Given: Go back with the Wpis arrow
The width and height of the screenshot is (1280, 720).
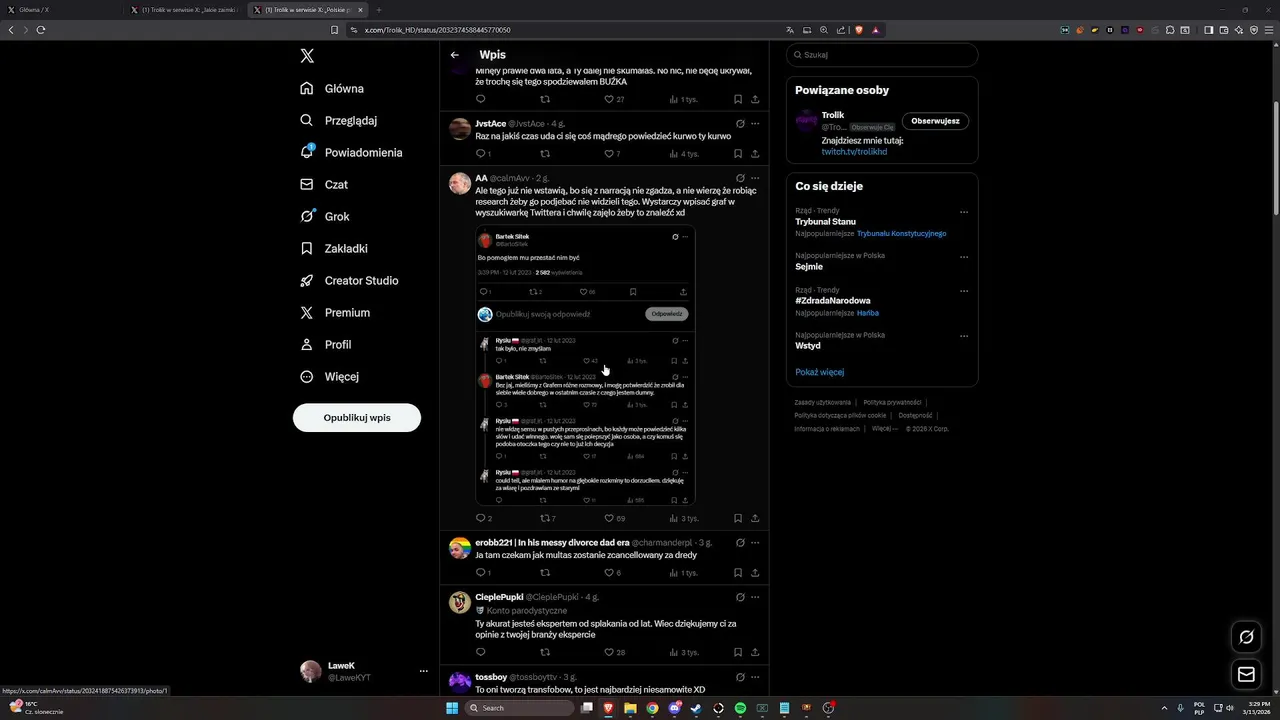Looking at the screenshot, I should pyautogui.click(x=455, y=55).
